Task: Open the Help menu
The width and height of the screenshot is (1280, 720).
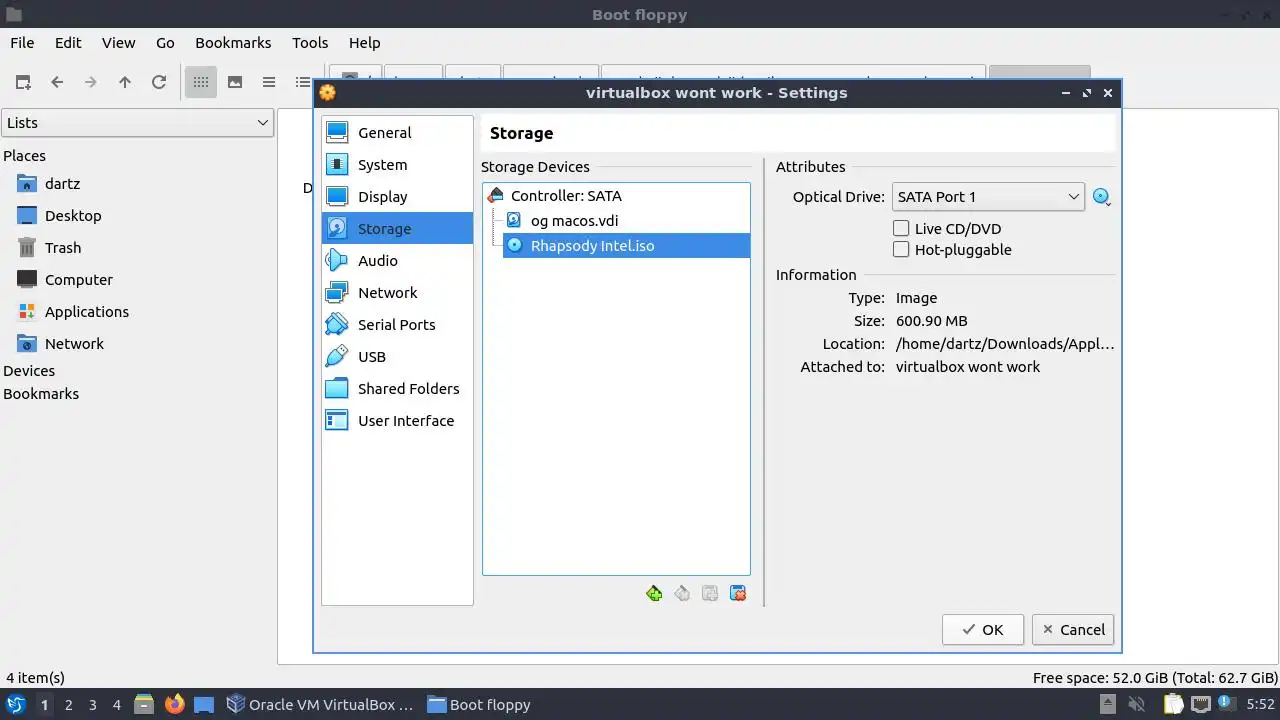Action: [364, 43]
